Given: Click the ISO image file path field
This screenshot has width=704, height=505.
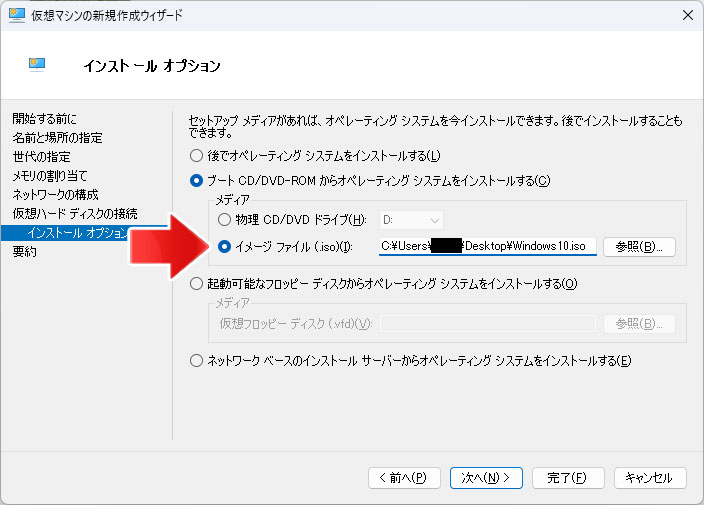Looking at the screenshot, I should [x=488, y=246].
